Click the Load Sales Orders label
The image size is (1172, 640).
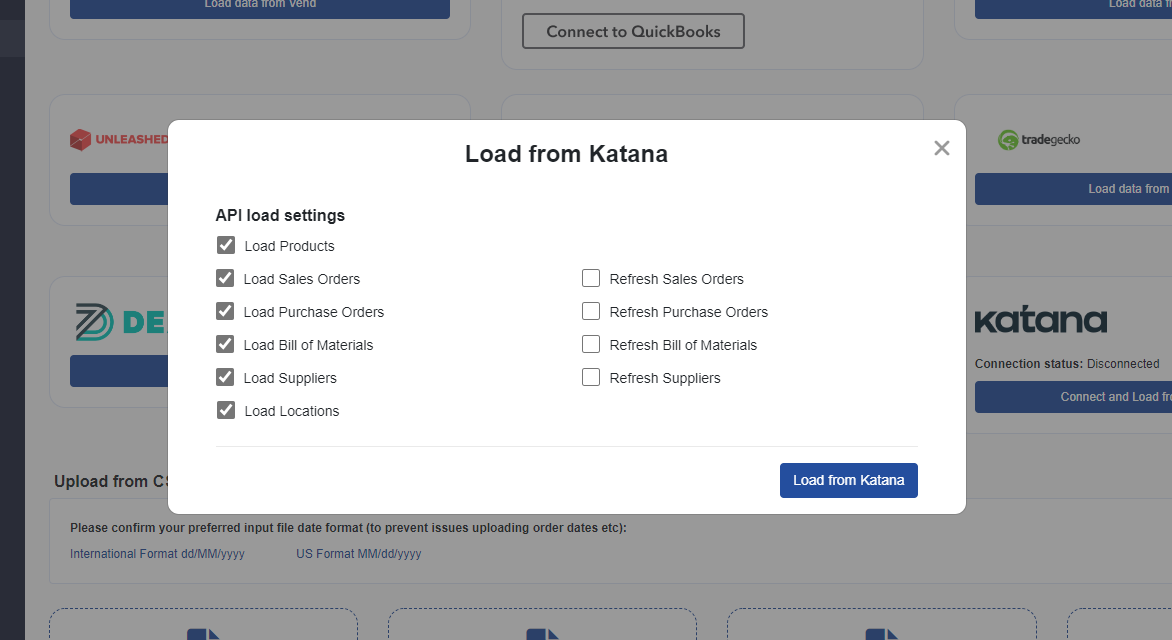click(x=301, y=279)
